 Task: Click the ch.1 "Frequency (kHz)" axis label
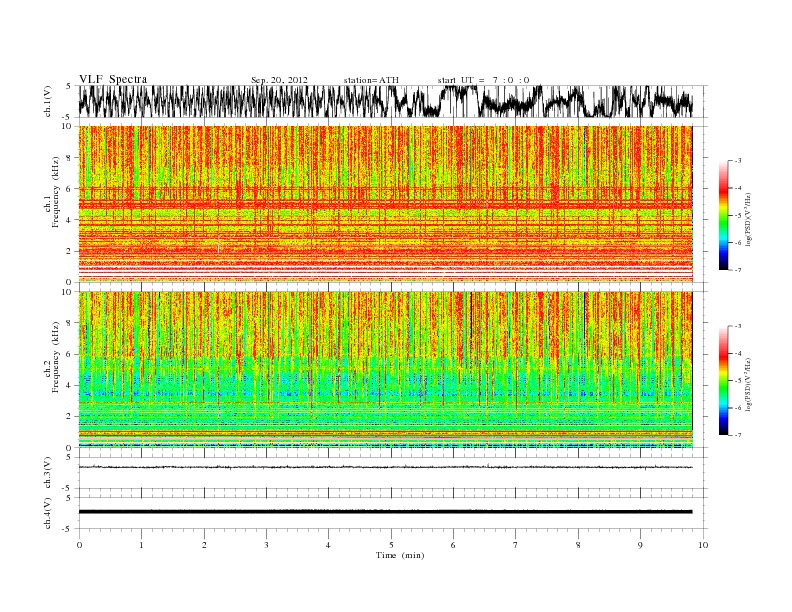click(x=56, y=192)
